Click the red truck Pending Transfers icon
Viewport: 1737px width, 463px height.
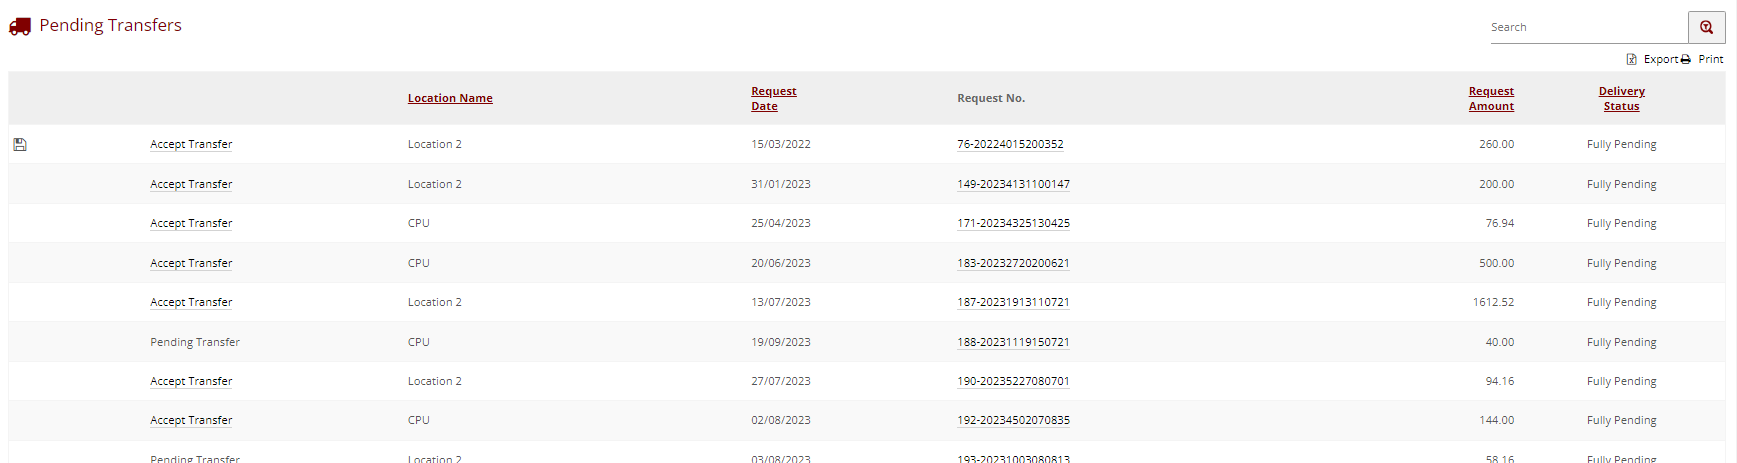20,26
